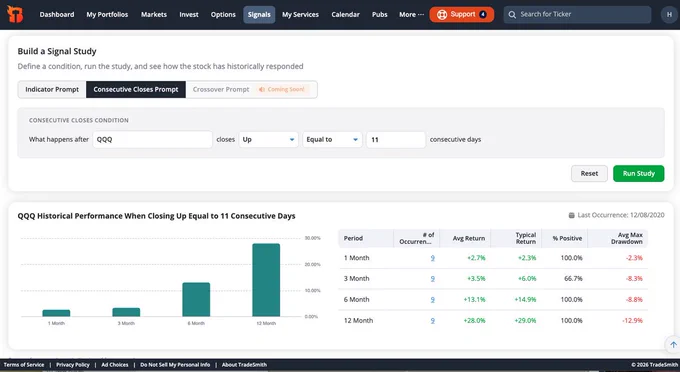
Task: Click the Support button
Action: (x=461, y=14)
